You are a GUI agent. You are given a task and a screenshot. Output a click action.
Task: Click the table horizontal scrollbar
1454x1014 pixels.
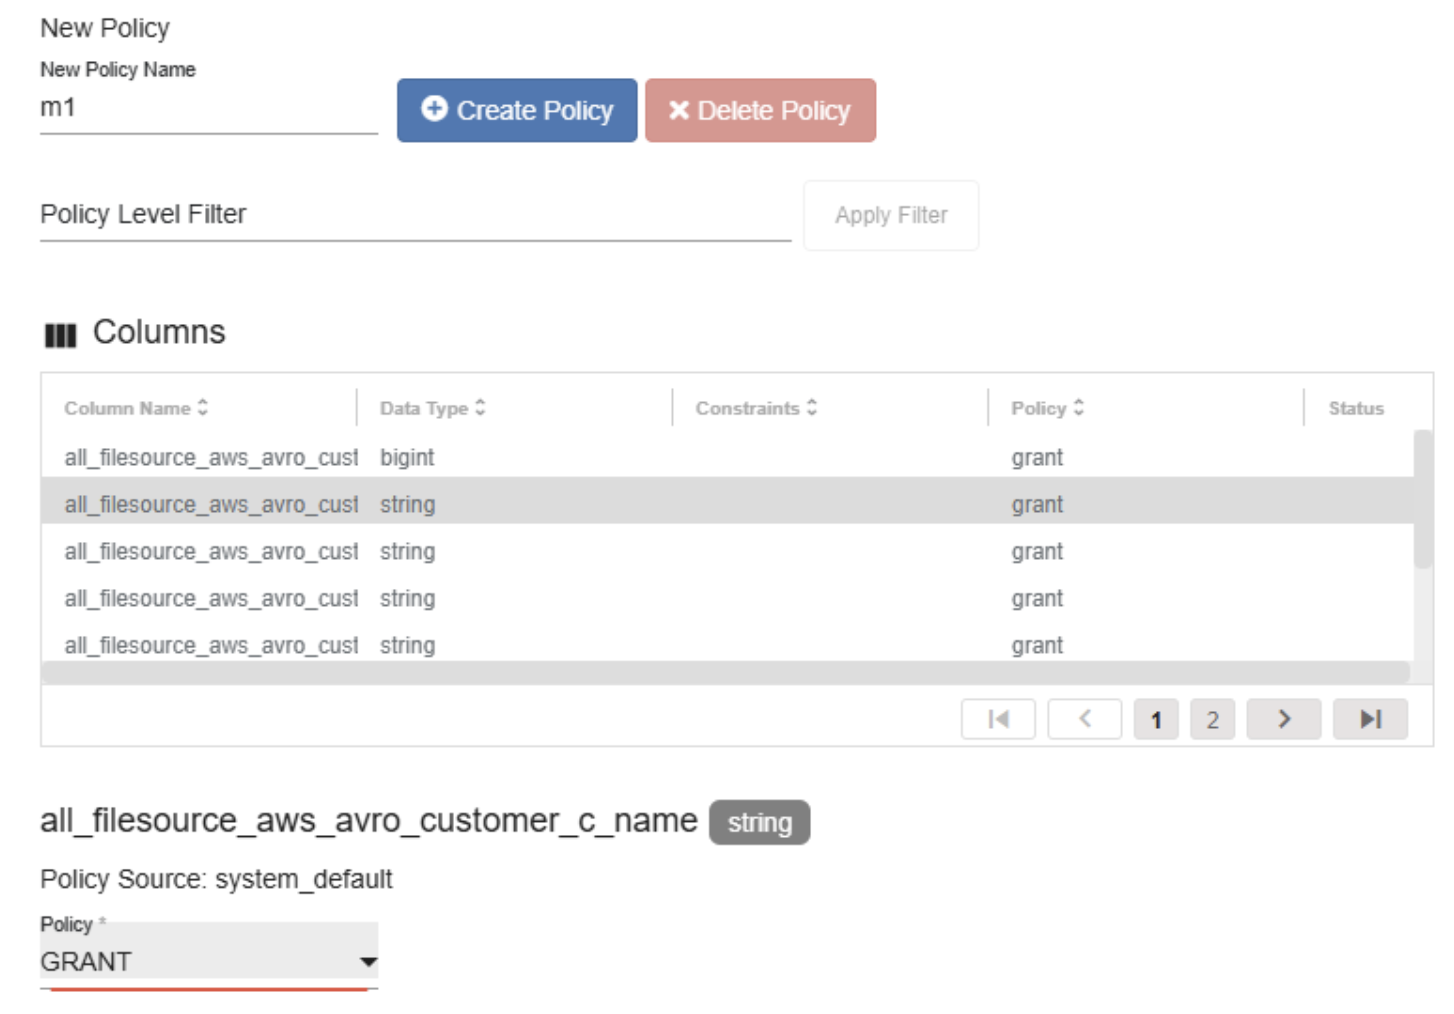tap(725, 672)
